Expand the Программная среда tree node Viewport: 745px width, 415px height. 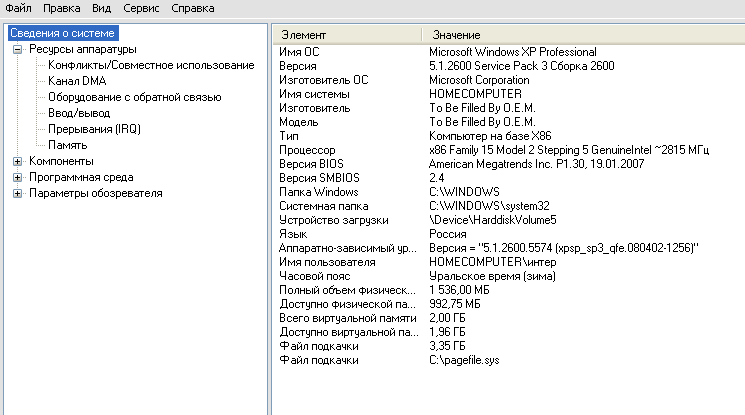click(17, 177)
